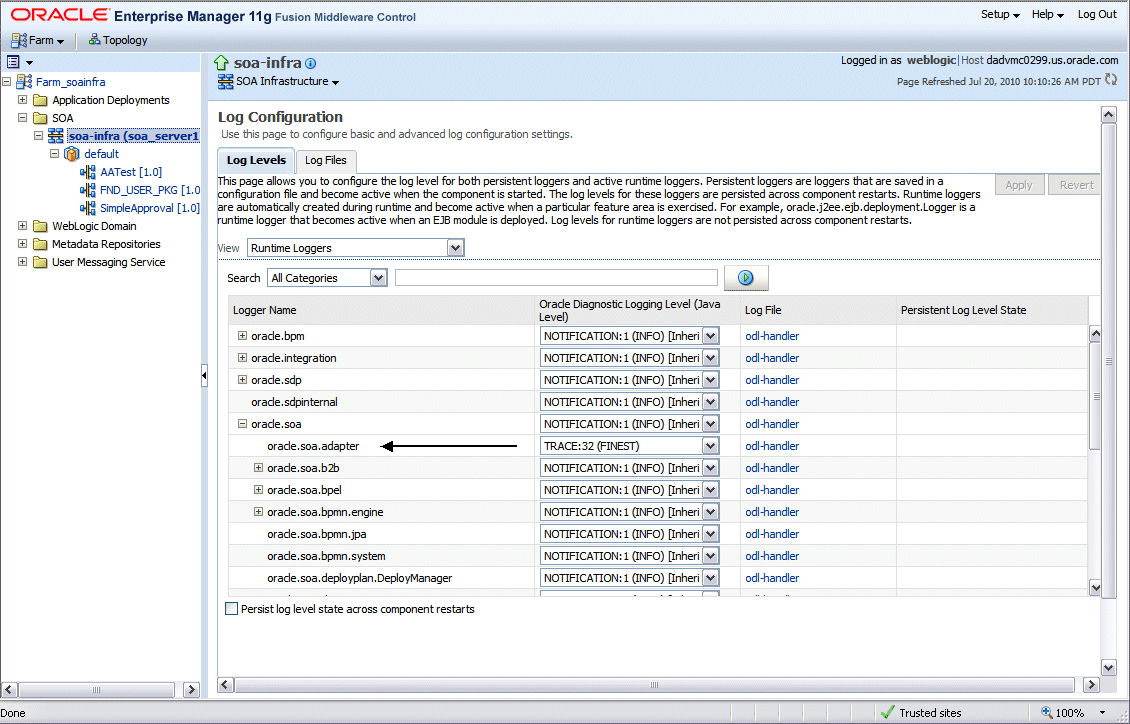This screenshot has width=1130, height=724.
Task: Click the soa-infra information icon
Action: coord(311,63)
